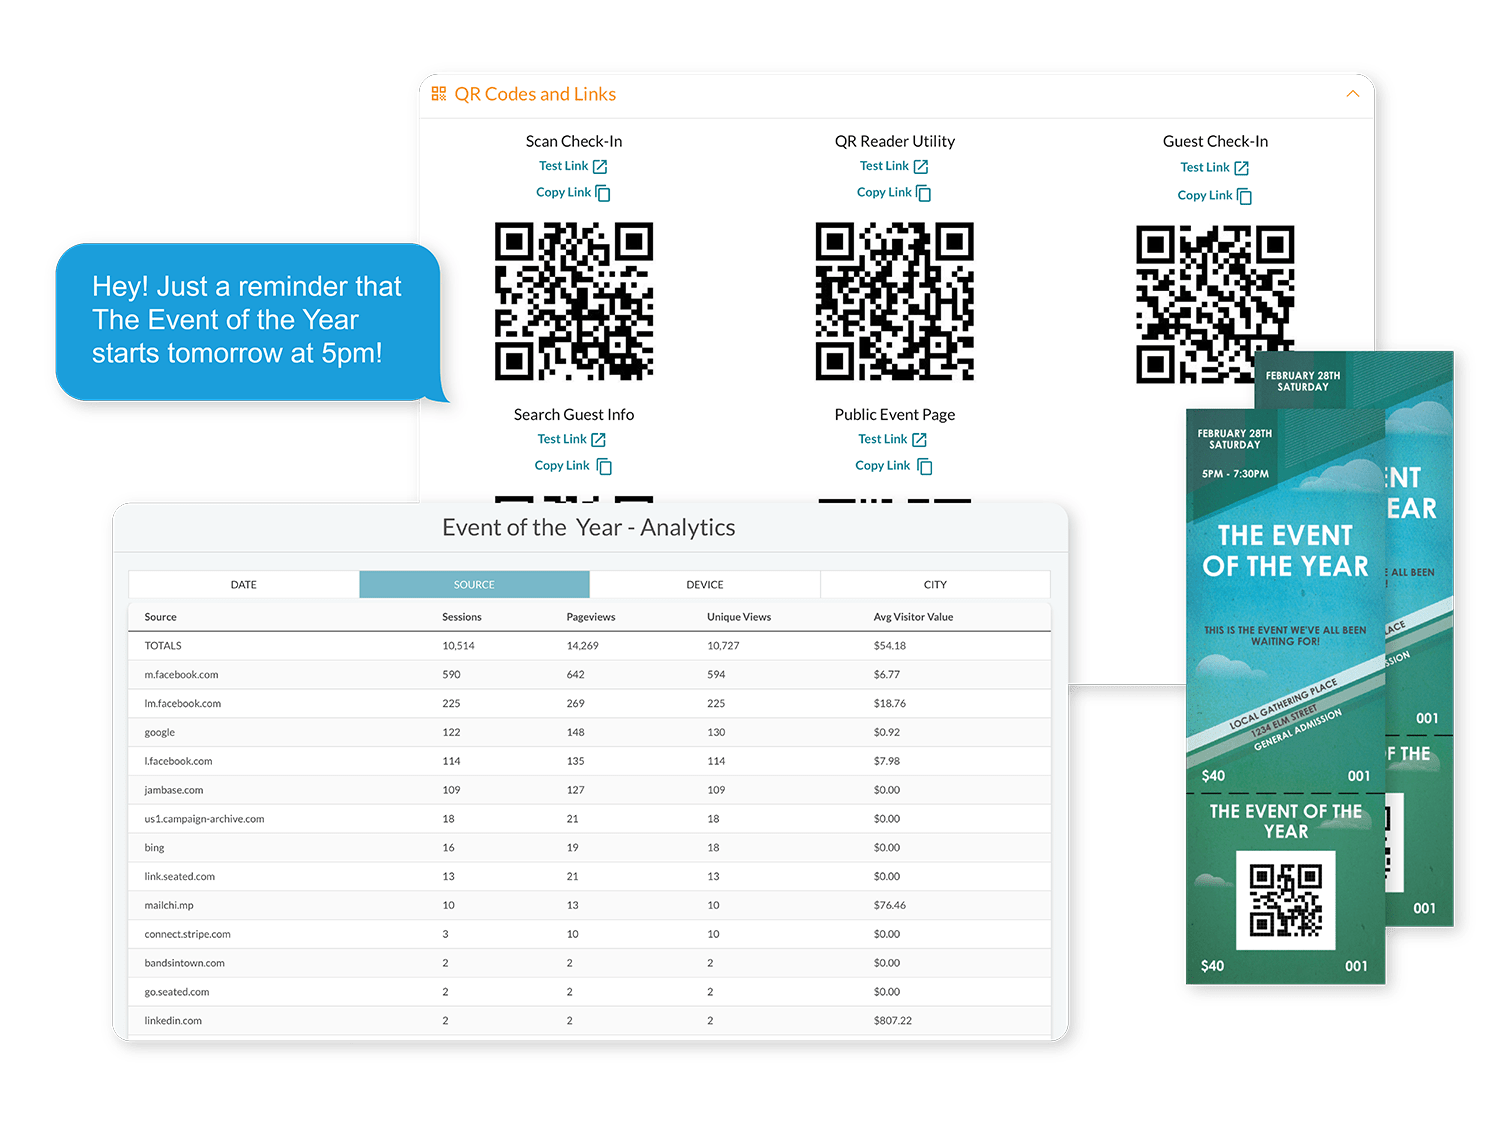Click Public Event Page copy icon
The height and width of the screenshot is (1146, 1500).
[925, 466]
